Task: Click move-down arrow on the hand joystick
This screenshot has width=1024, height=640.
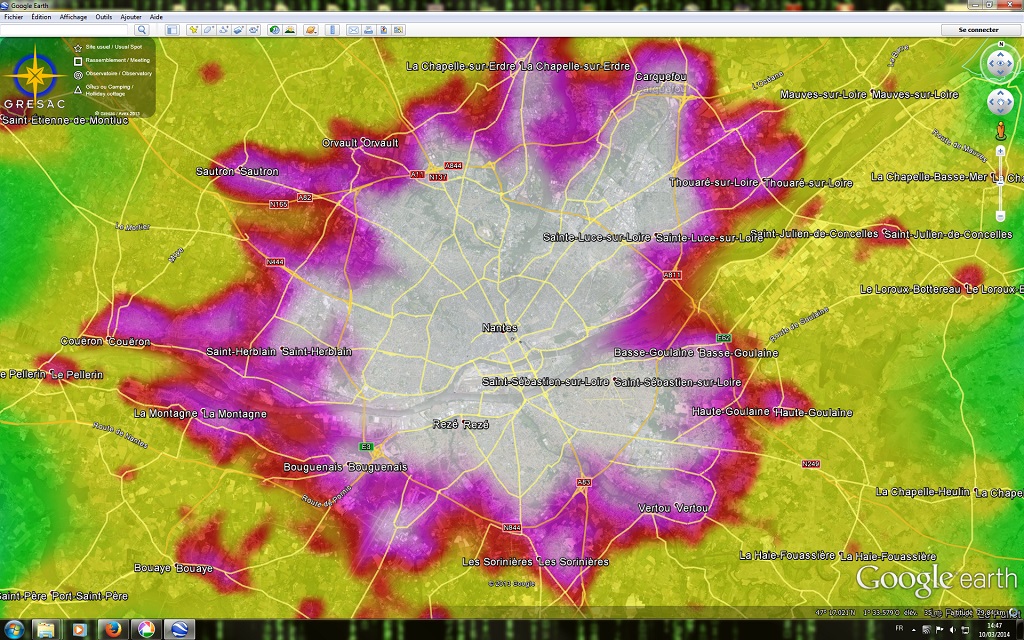Action: tap(1000, 111)
